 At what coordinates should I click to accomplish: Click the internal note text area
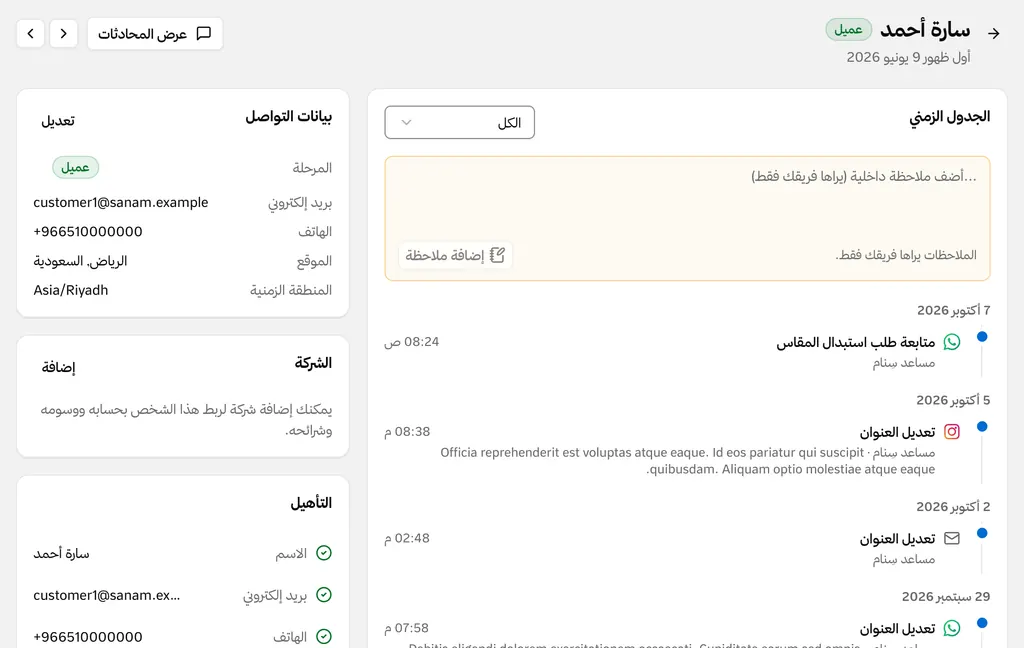tap(687, 199)
